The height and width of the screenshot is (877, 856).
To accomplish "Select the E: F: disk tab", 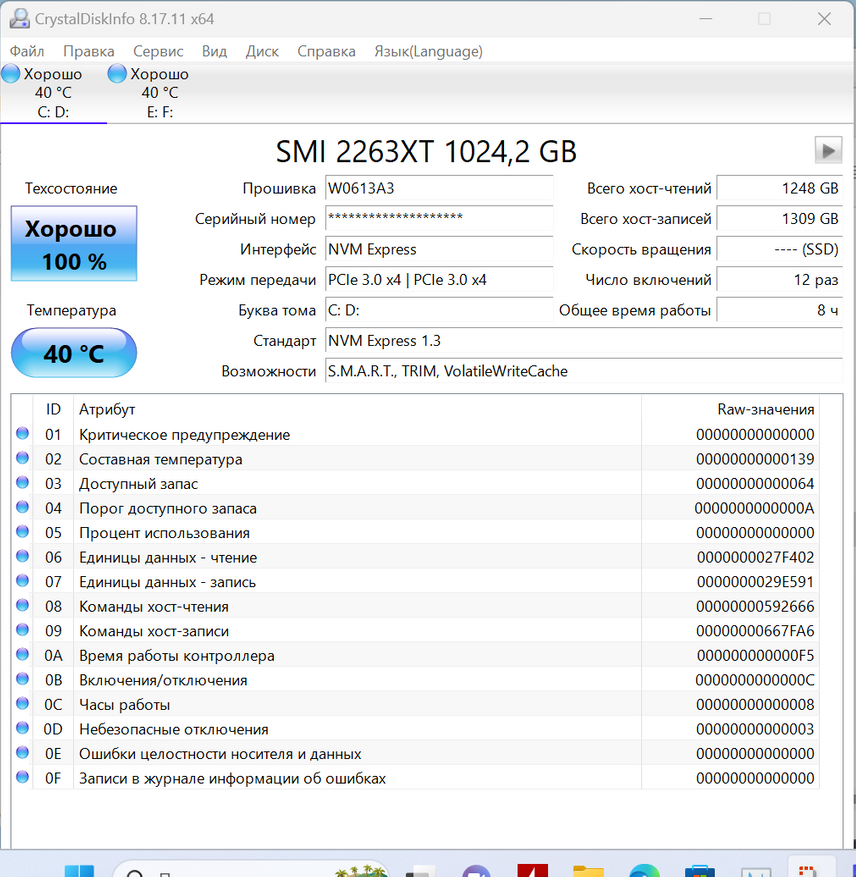I will click(160, 93).
